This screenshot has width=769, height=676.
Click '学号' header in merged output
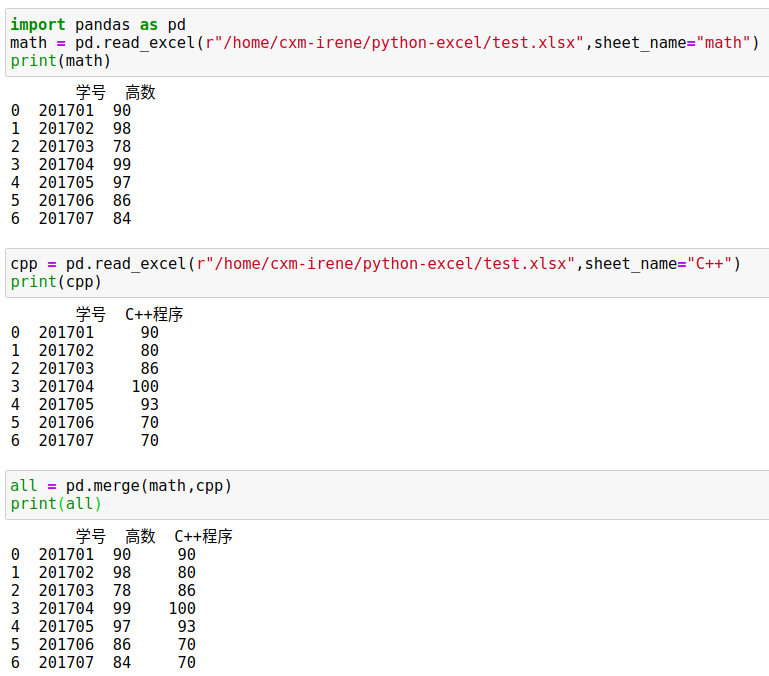[91, 536]
